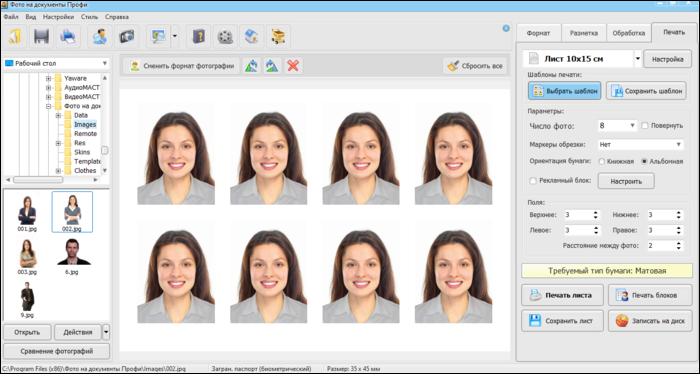Rotate photo left using first rotate icon
This screenshot has height=374, width=700.
(252, 66)
